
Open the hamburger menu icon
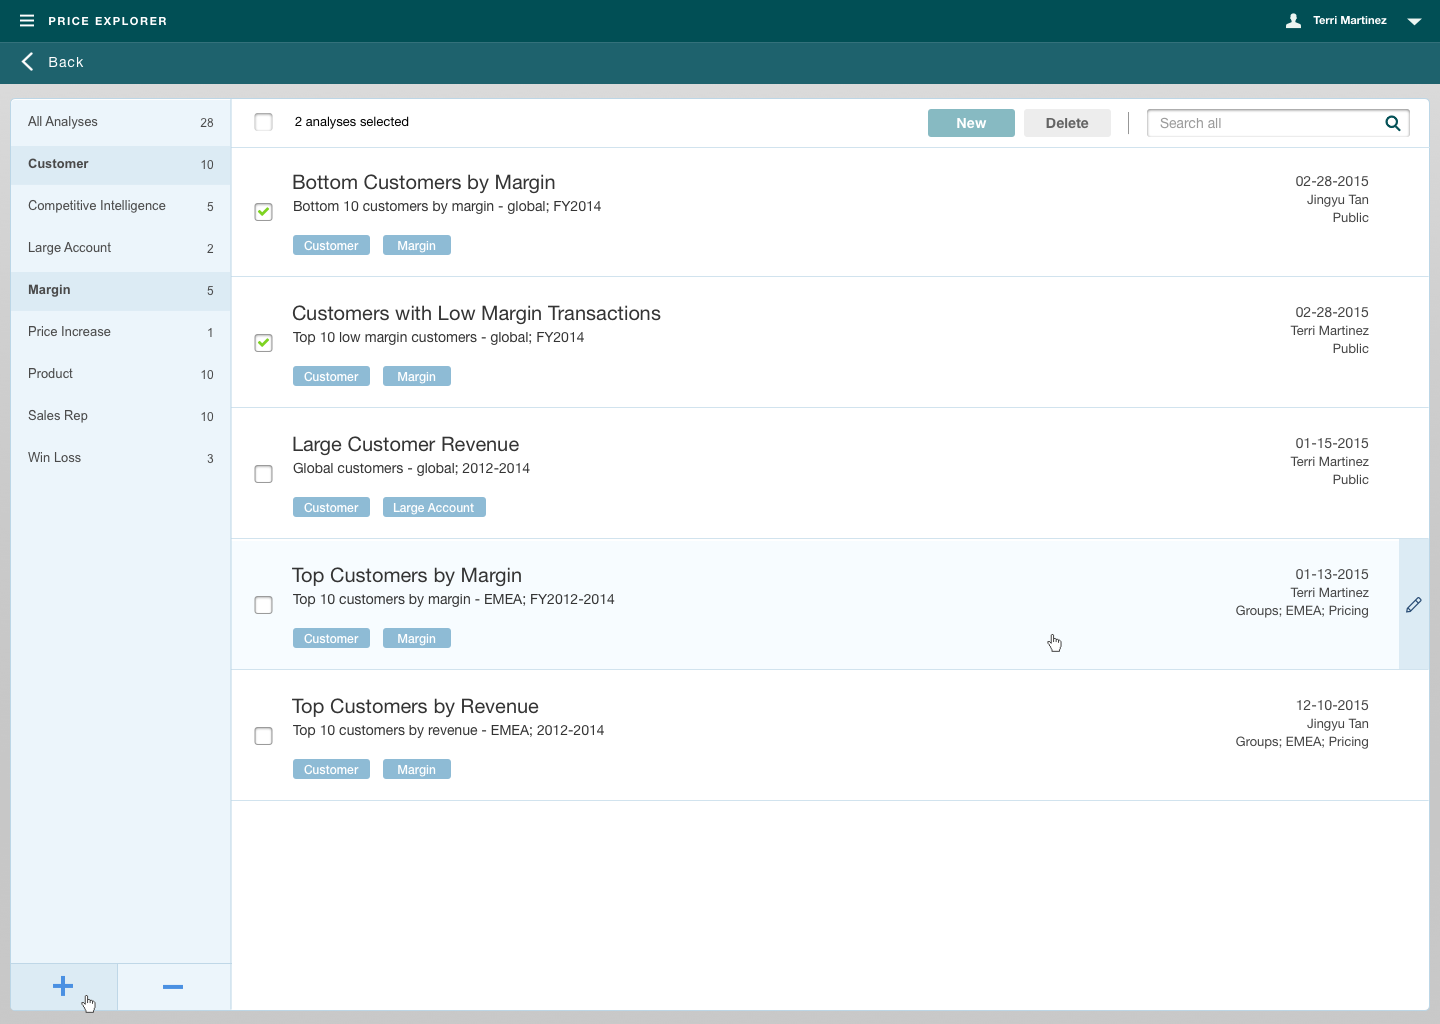click(x=27, y=21)
